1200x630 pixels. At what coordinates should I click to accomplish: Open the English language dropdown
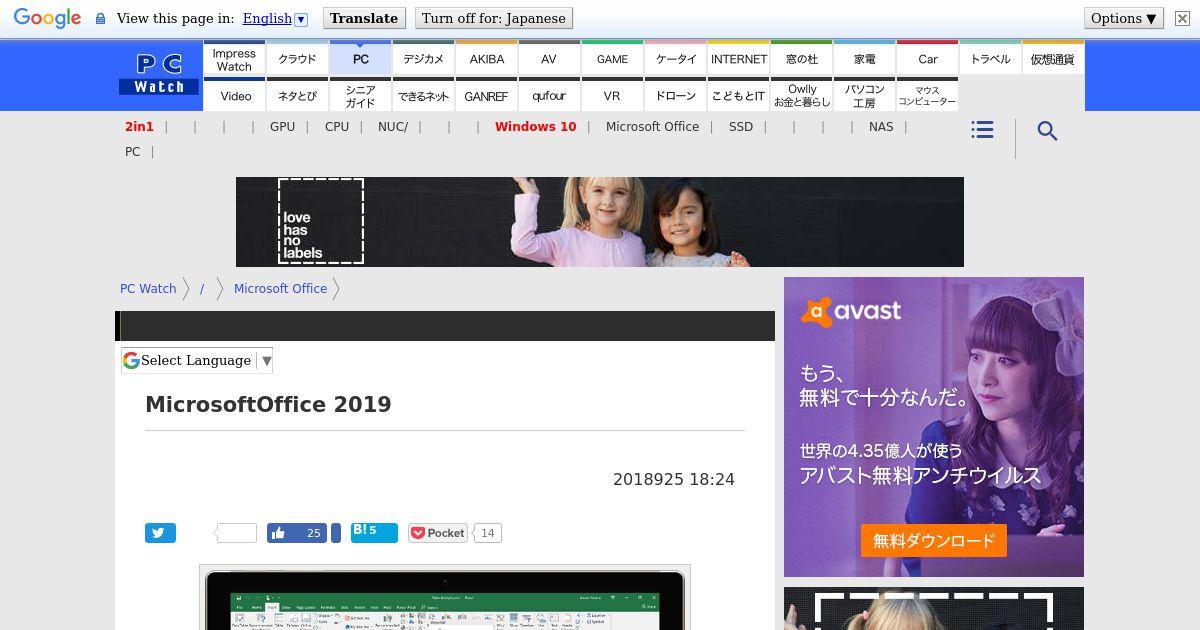pos(275,18)
